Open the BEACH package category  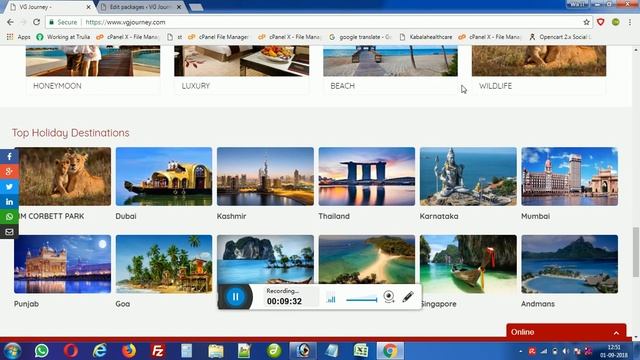[390, 70]
